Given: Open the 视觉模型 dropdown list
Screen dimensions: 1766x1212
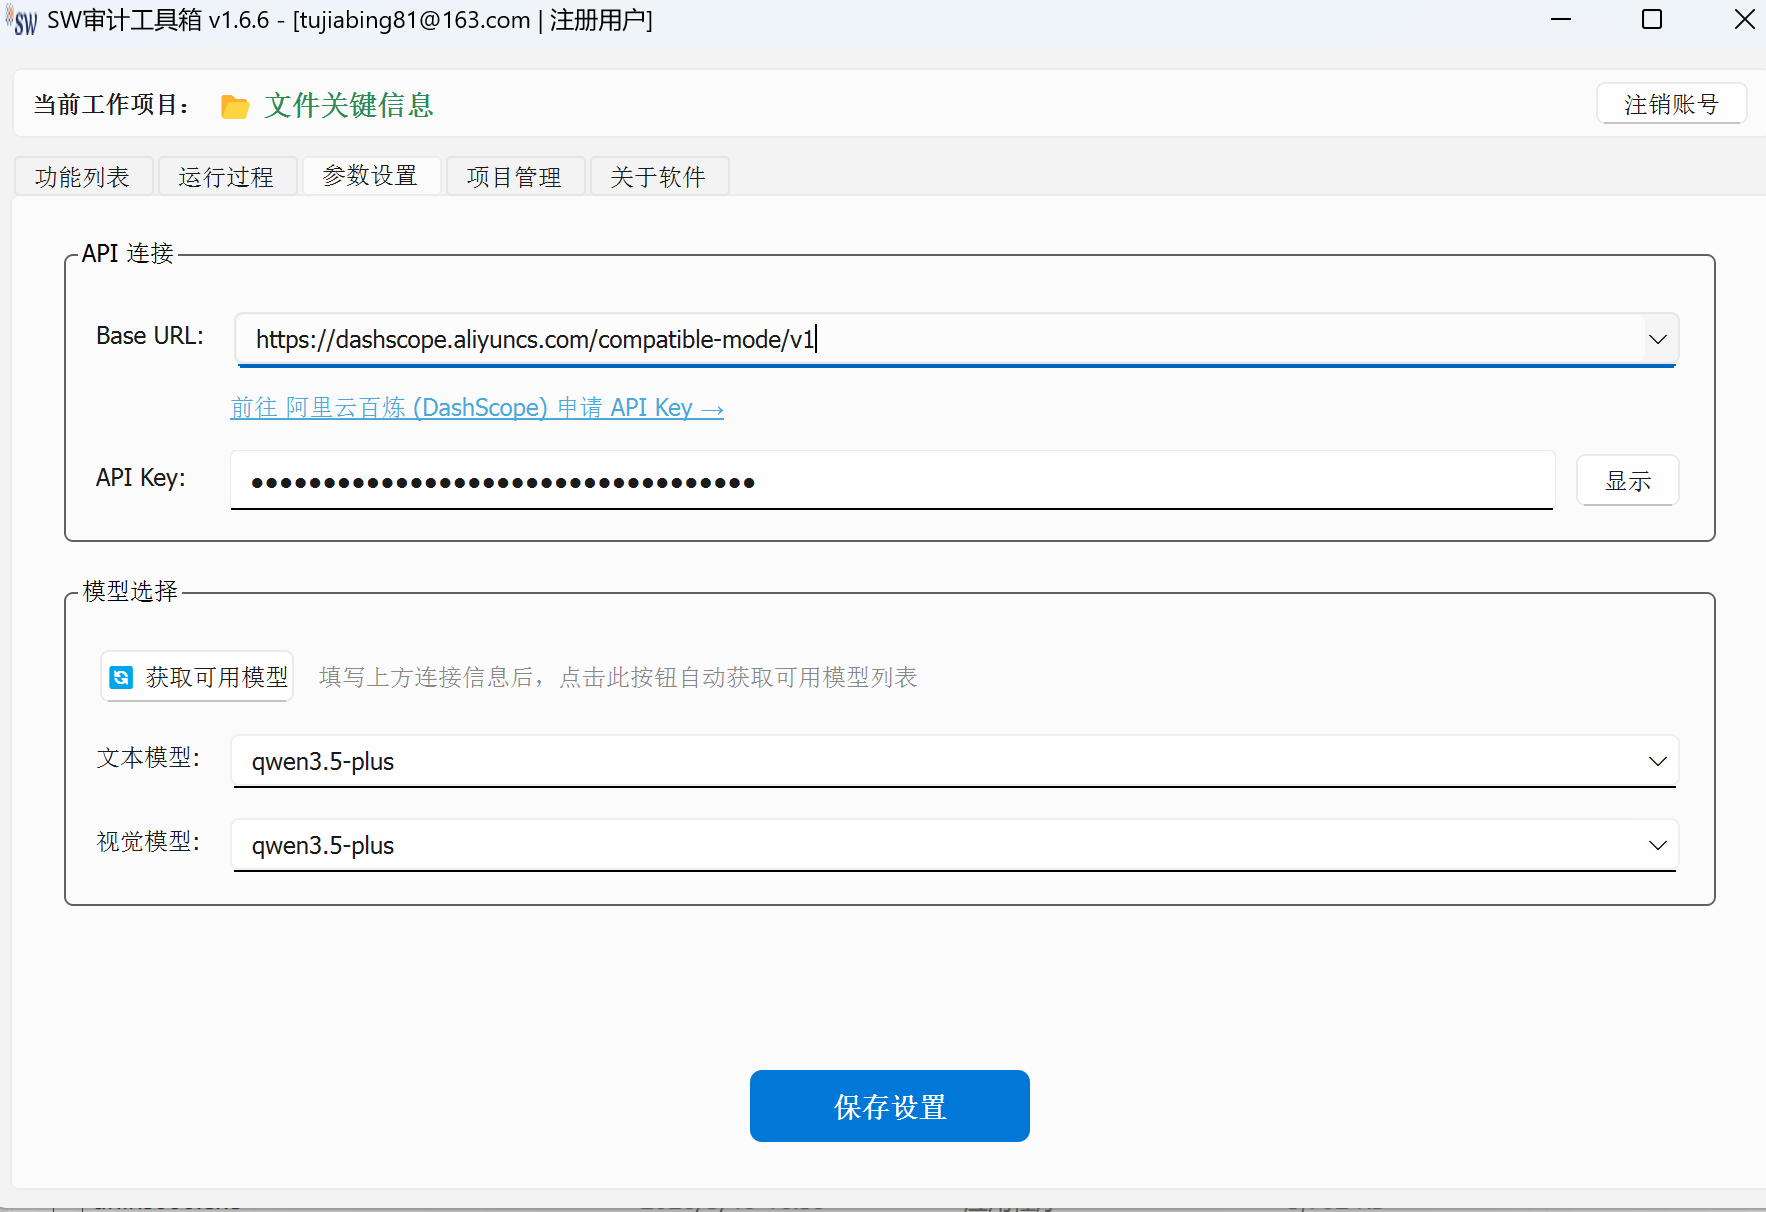Looking at the screenshot, I should (x=1657, y=846).
